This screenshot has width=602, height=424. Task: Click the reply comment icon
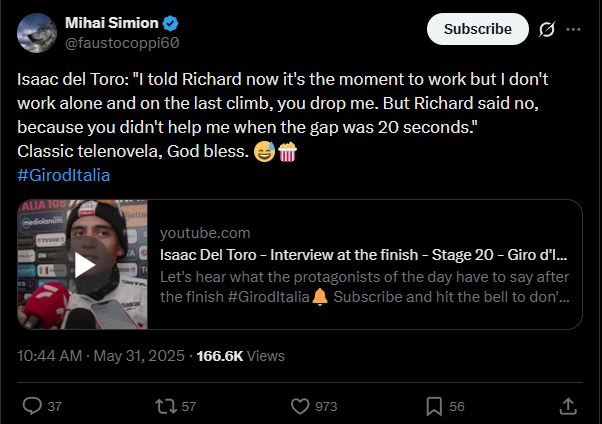(32, 406)
